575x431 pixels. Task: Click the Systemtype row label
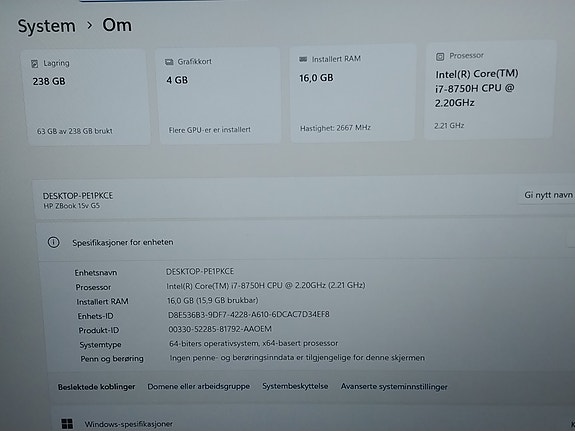100,345
